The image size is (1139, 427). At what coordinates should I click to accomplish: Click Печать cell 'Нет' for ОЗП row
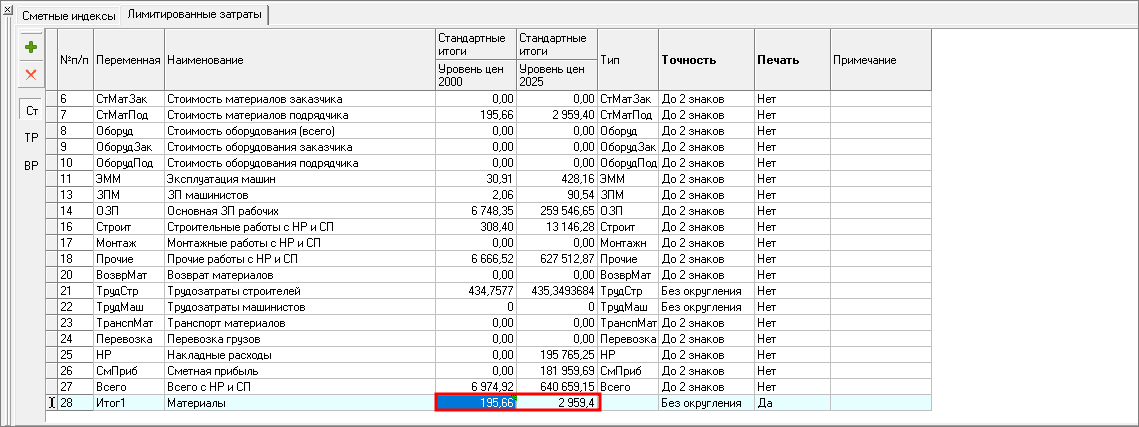[x=791, y=211]
